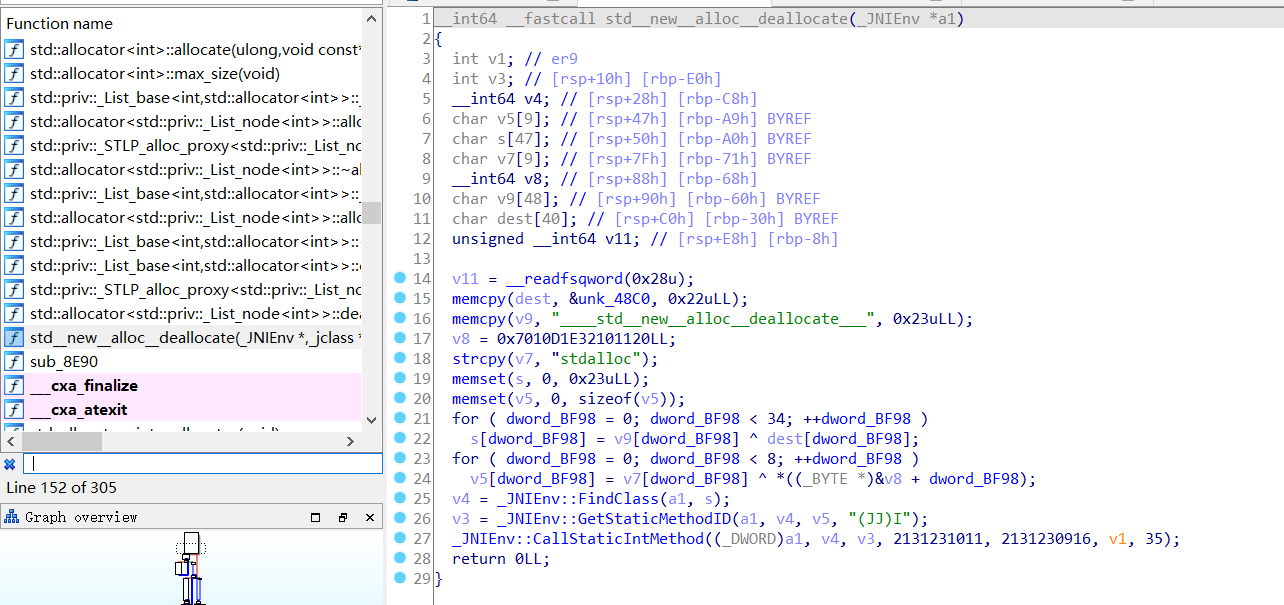Click the function icon next to __cxa_atexit
This screenshot has width=1284, height=605.
tap(14, 410)
